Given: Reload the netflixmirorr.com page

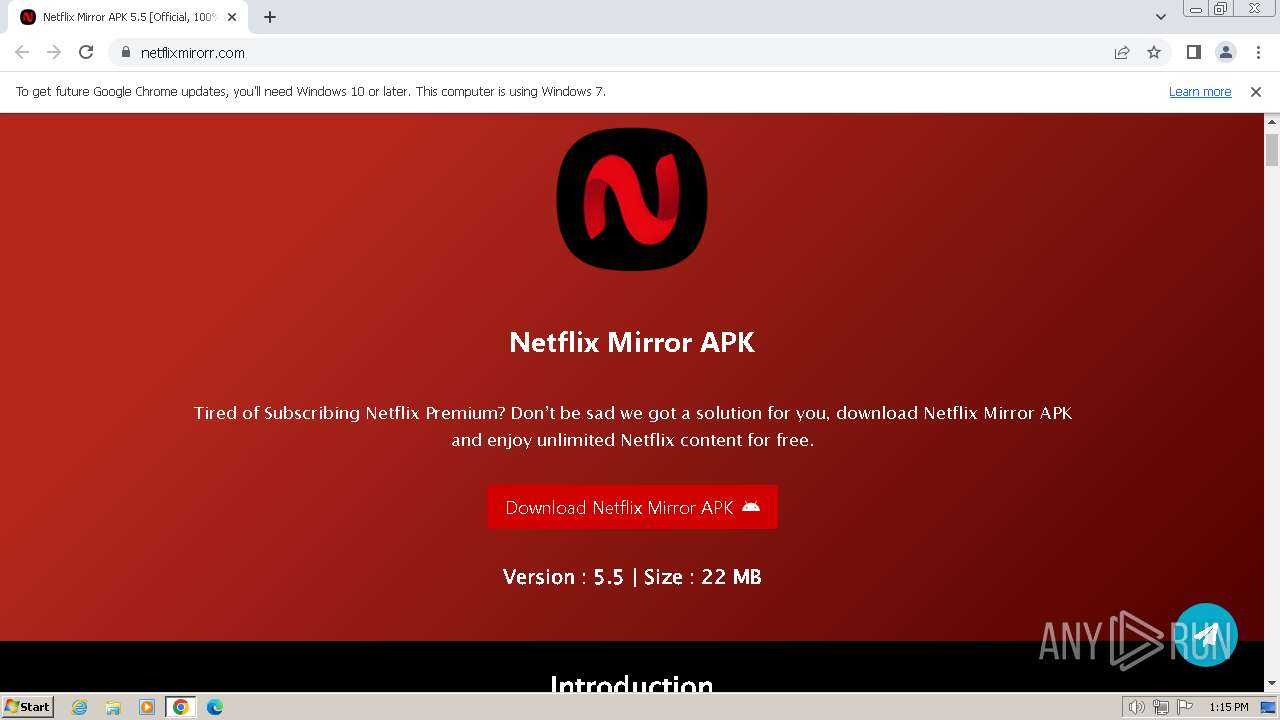Looking at the screenshot, I should 86,52.
